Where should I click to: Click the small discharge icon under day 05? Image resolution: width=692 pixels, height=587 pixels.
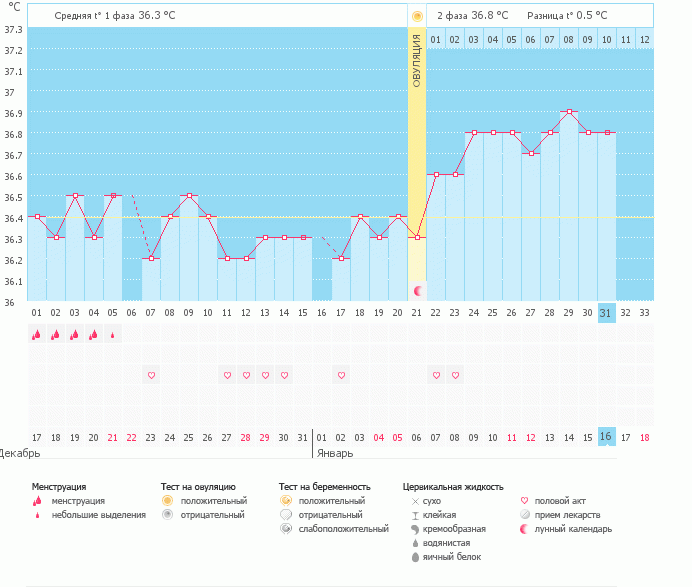(x=112, y=336)
